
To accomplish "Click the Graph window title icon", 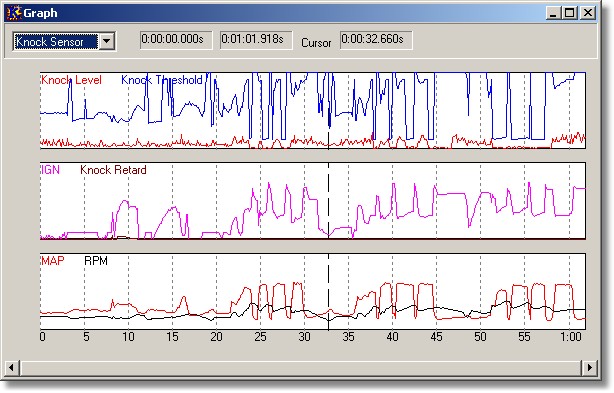I will click(13, 13).
